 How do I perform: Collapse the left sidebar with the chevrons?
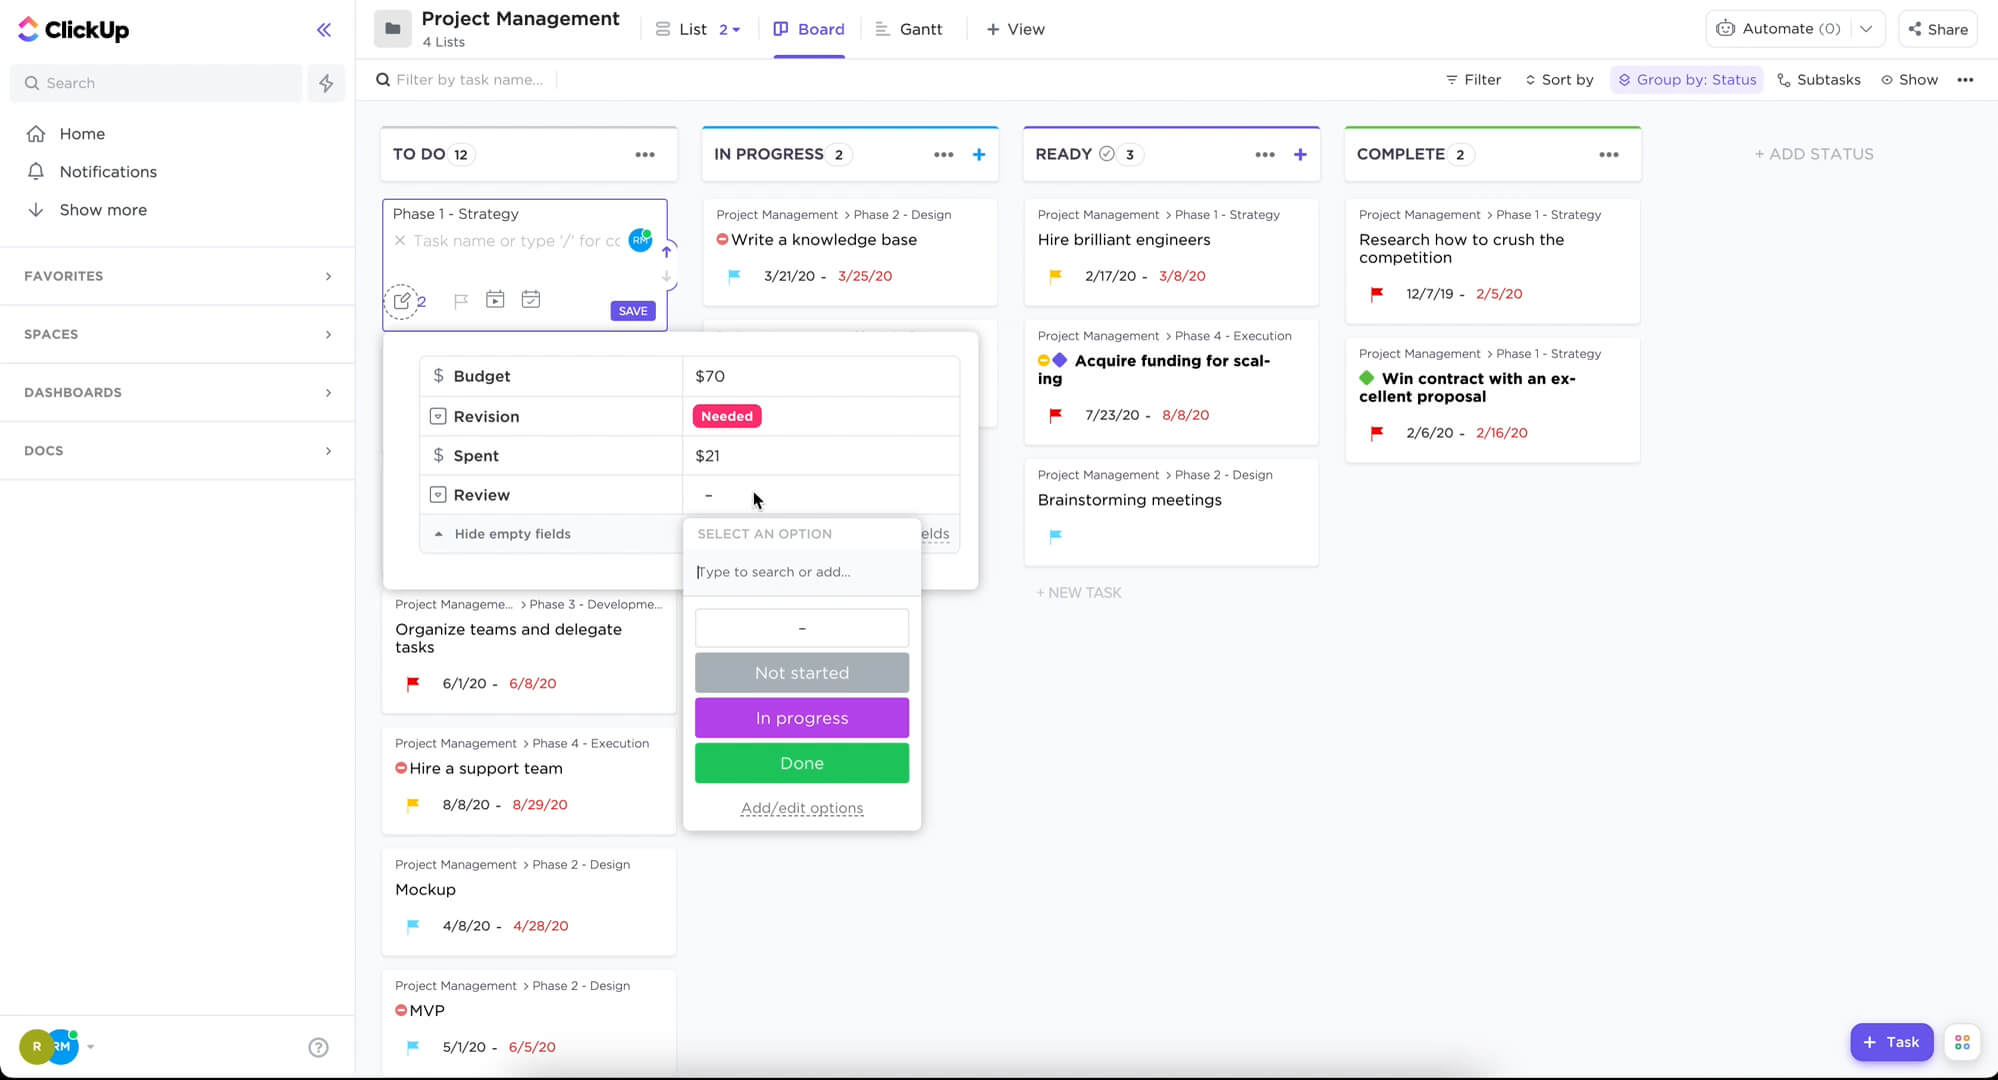[323, 29]
